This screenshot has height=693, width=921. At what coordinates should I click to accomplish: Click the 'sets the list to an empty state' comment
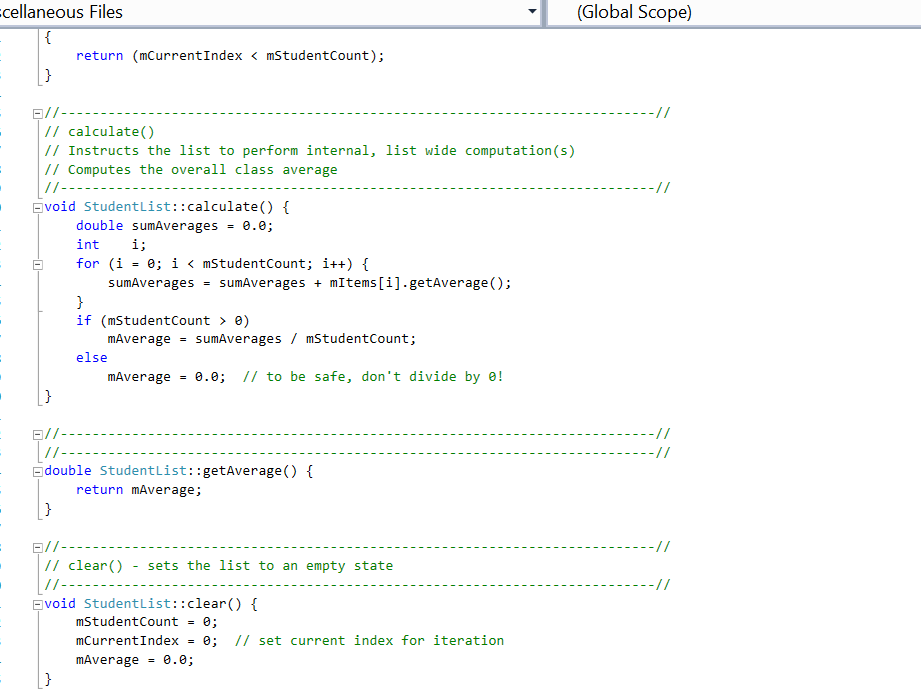tap(270, 566)
